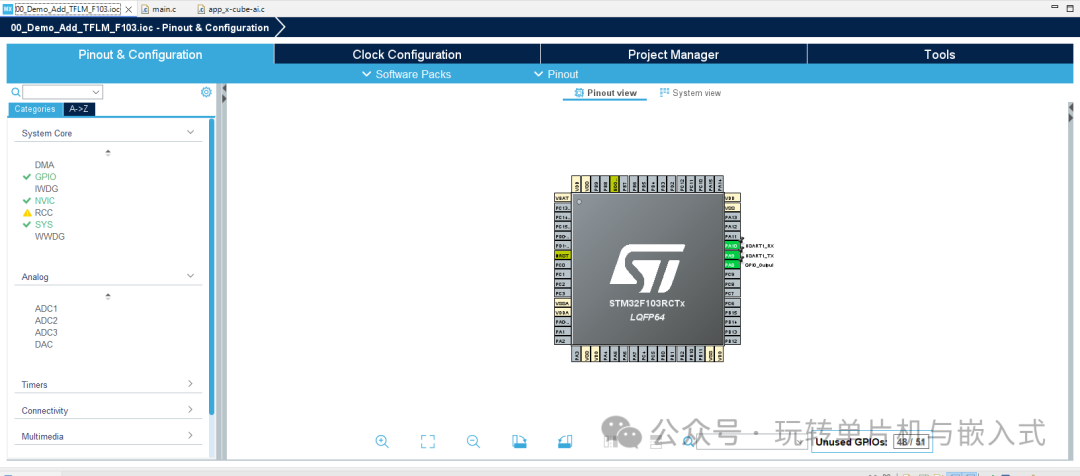Switch to the Clock Configuration tab
Screen dimensions: 1080x476
click(x=407, y=54)
